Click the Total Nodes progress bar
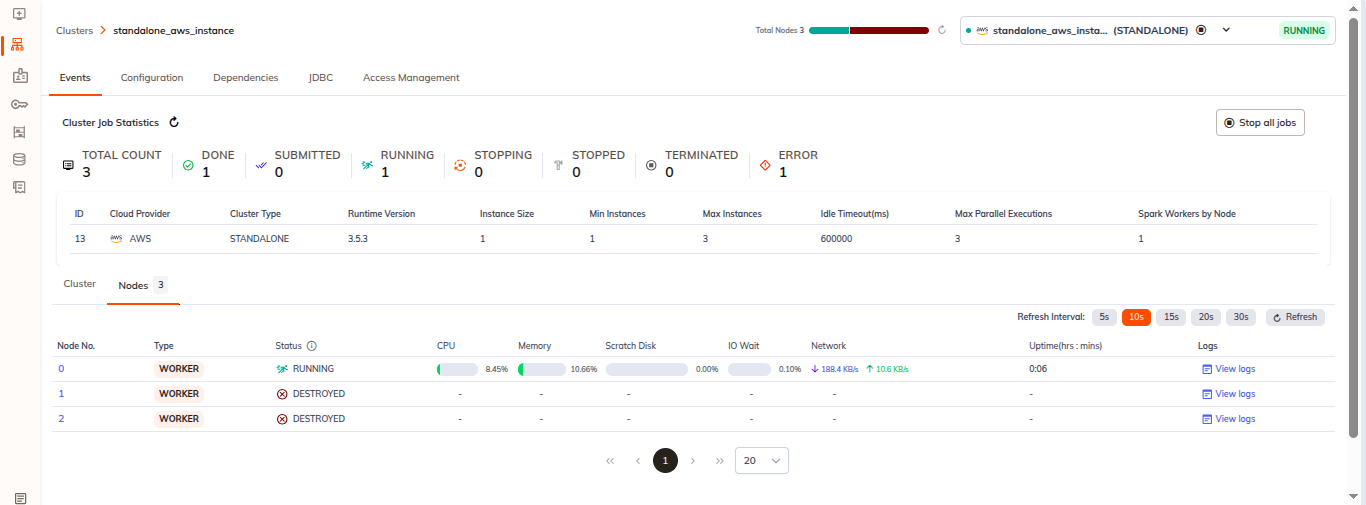Image resolution: width=1366 pixels, height=505 pixels. click(x=869, y=31)
